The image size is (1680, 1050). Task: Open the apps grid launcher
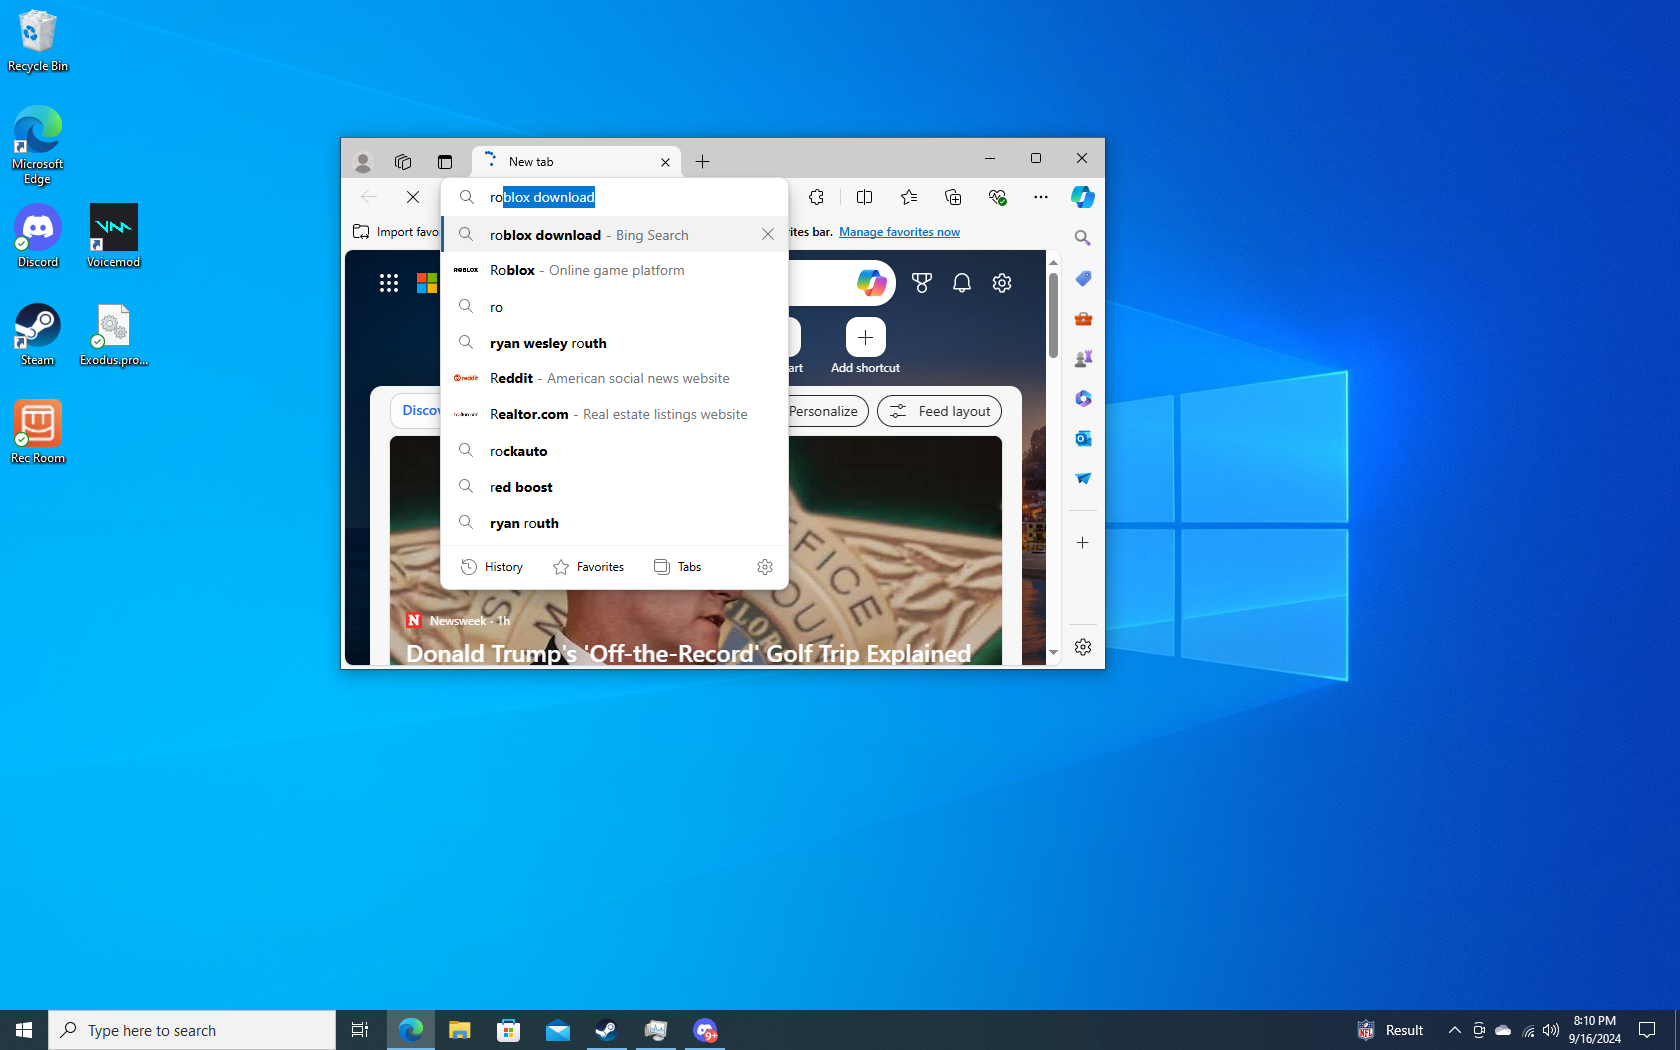click(389, 283)
